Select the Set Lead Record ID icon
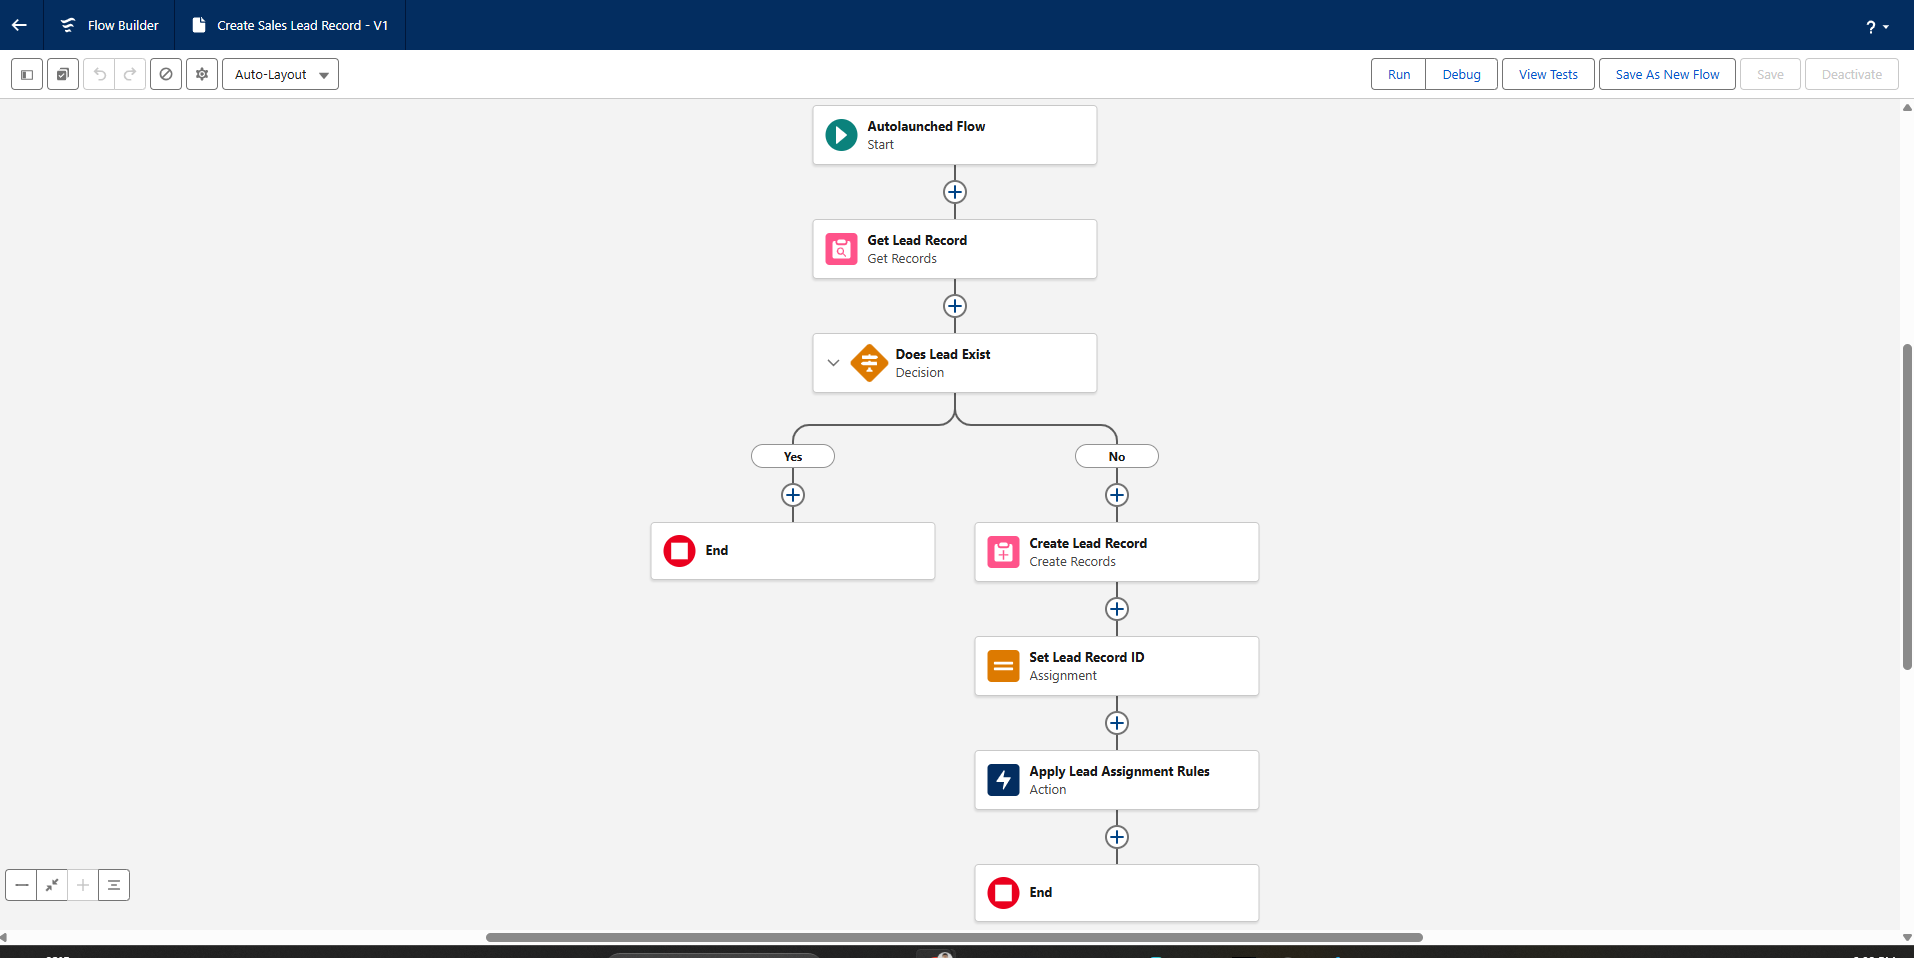Image resolution: width=1914 pixels, height=958 pixels. 1003,666
